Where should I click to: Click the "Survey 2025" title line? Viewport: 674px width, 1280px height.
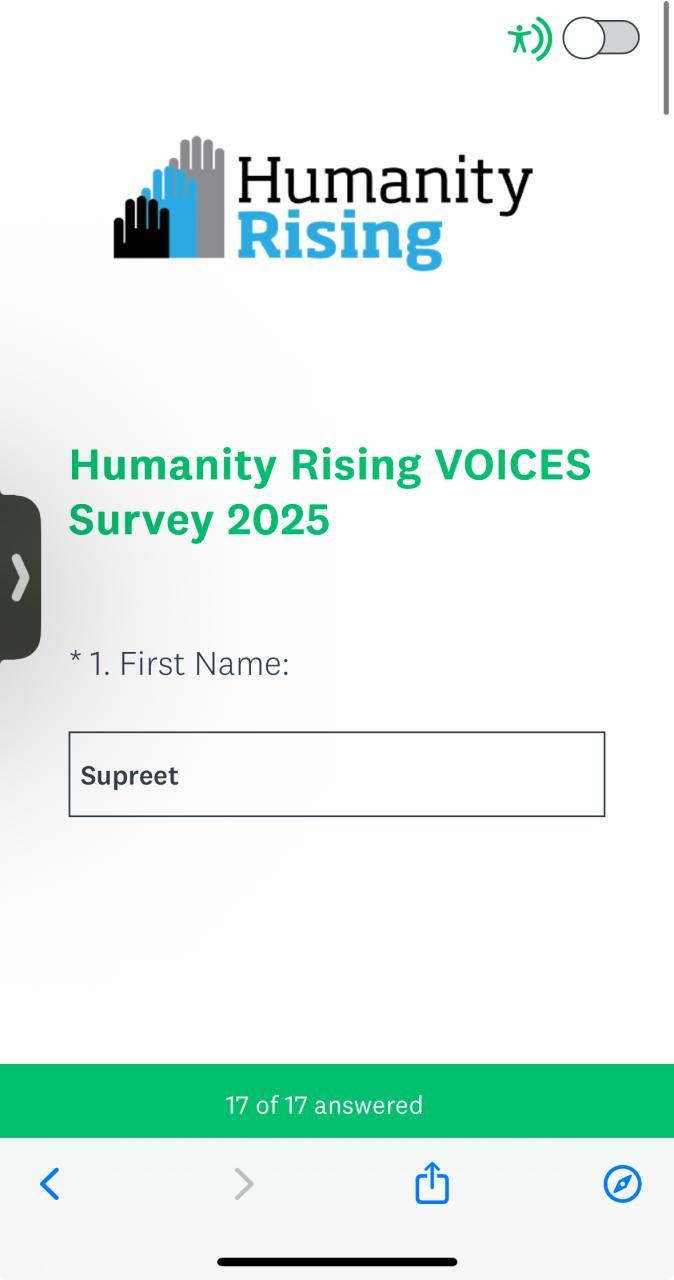point(199,520)
